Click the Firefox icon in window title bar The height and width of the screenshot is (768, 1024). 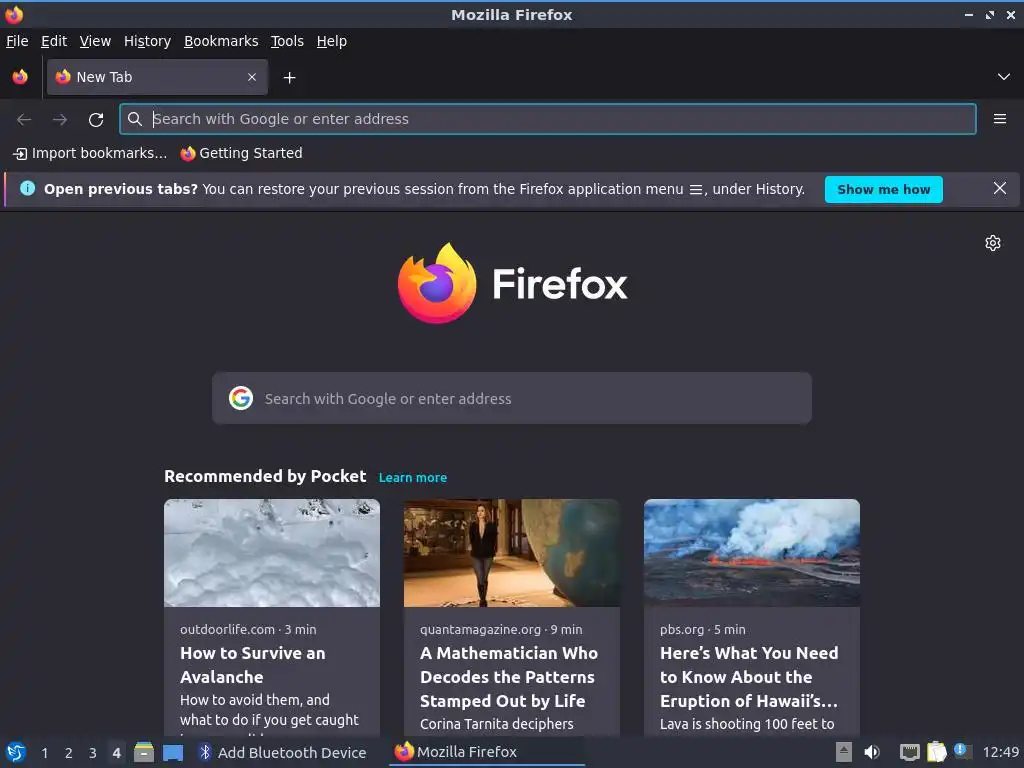(x=14, y=14)
